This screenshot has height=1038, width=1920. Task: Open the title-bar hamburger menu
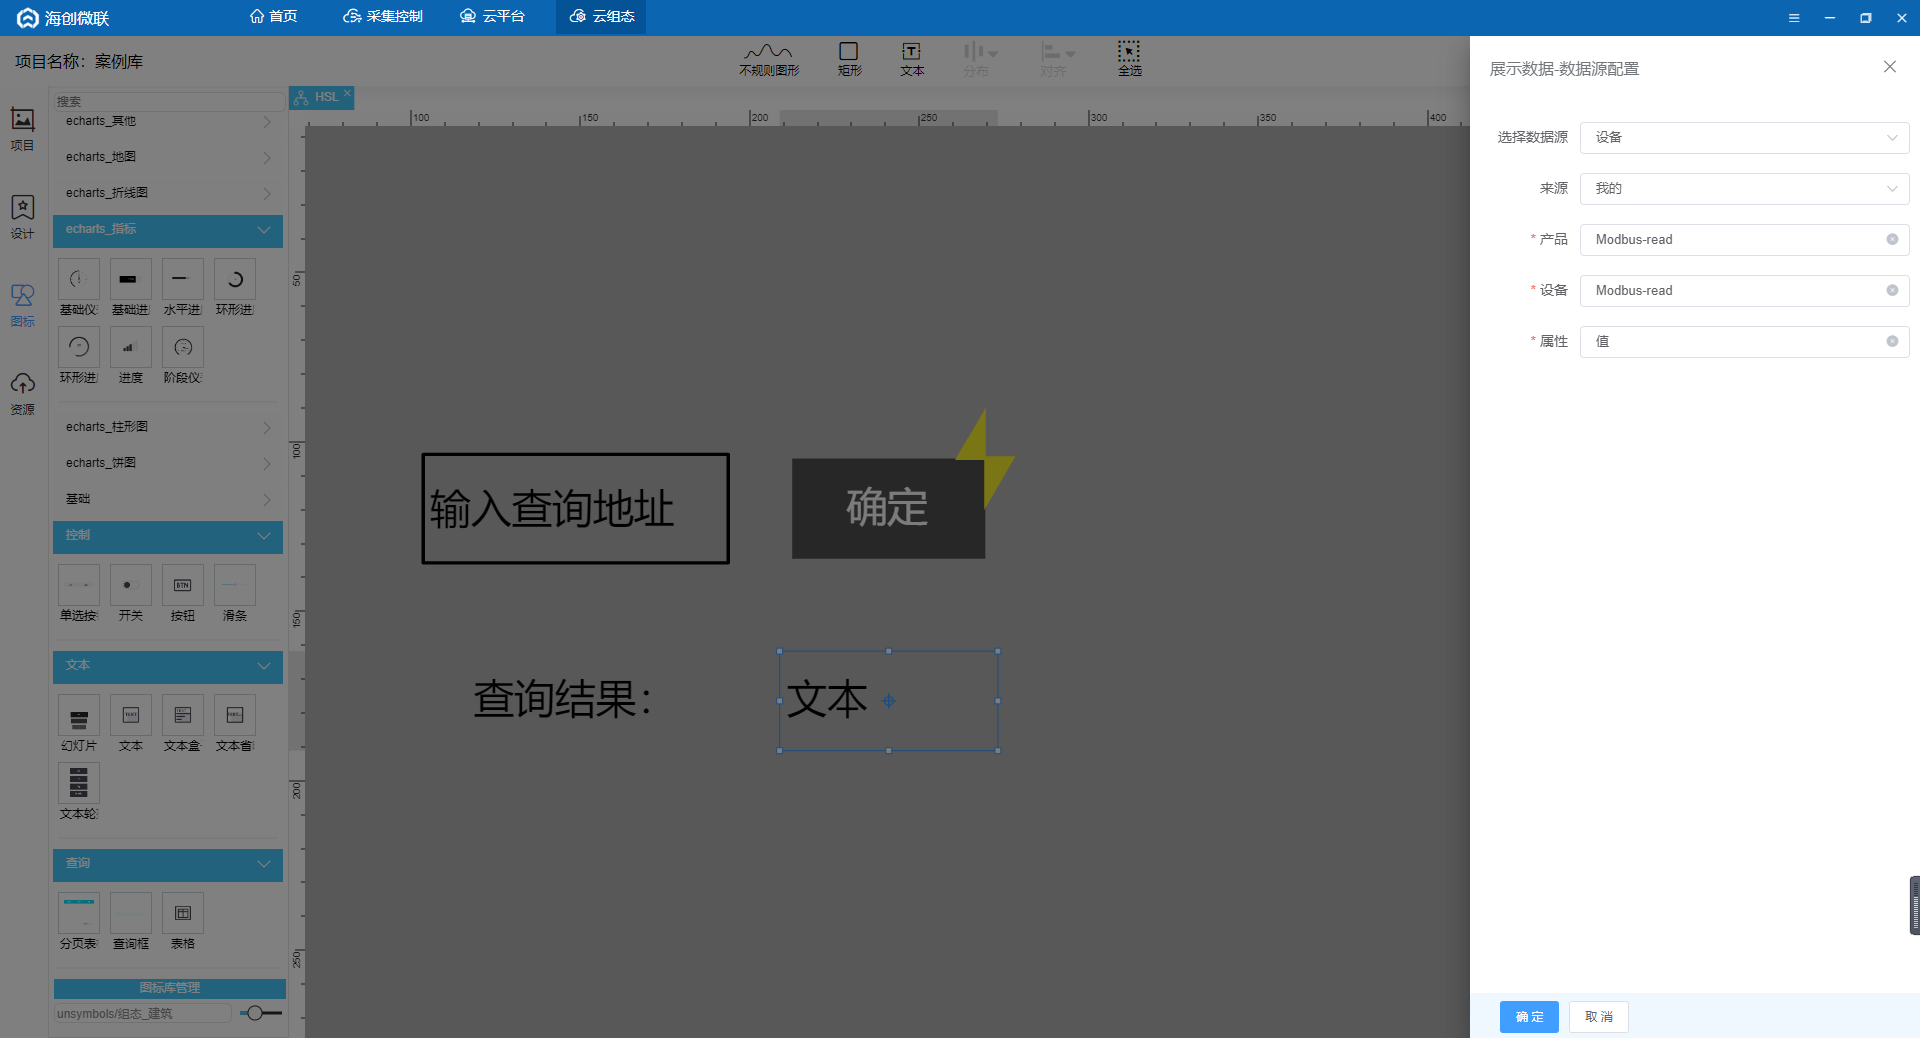(1794, 18)
